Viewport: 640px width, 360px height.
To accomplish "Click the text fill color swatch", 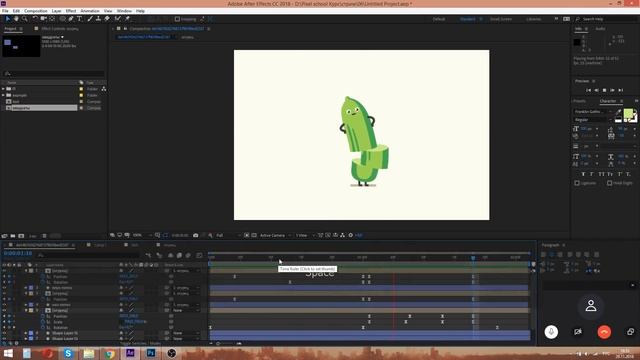I will (x=628, y=113).
